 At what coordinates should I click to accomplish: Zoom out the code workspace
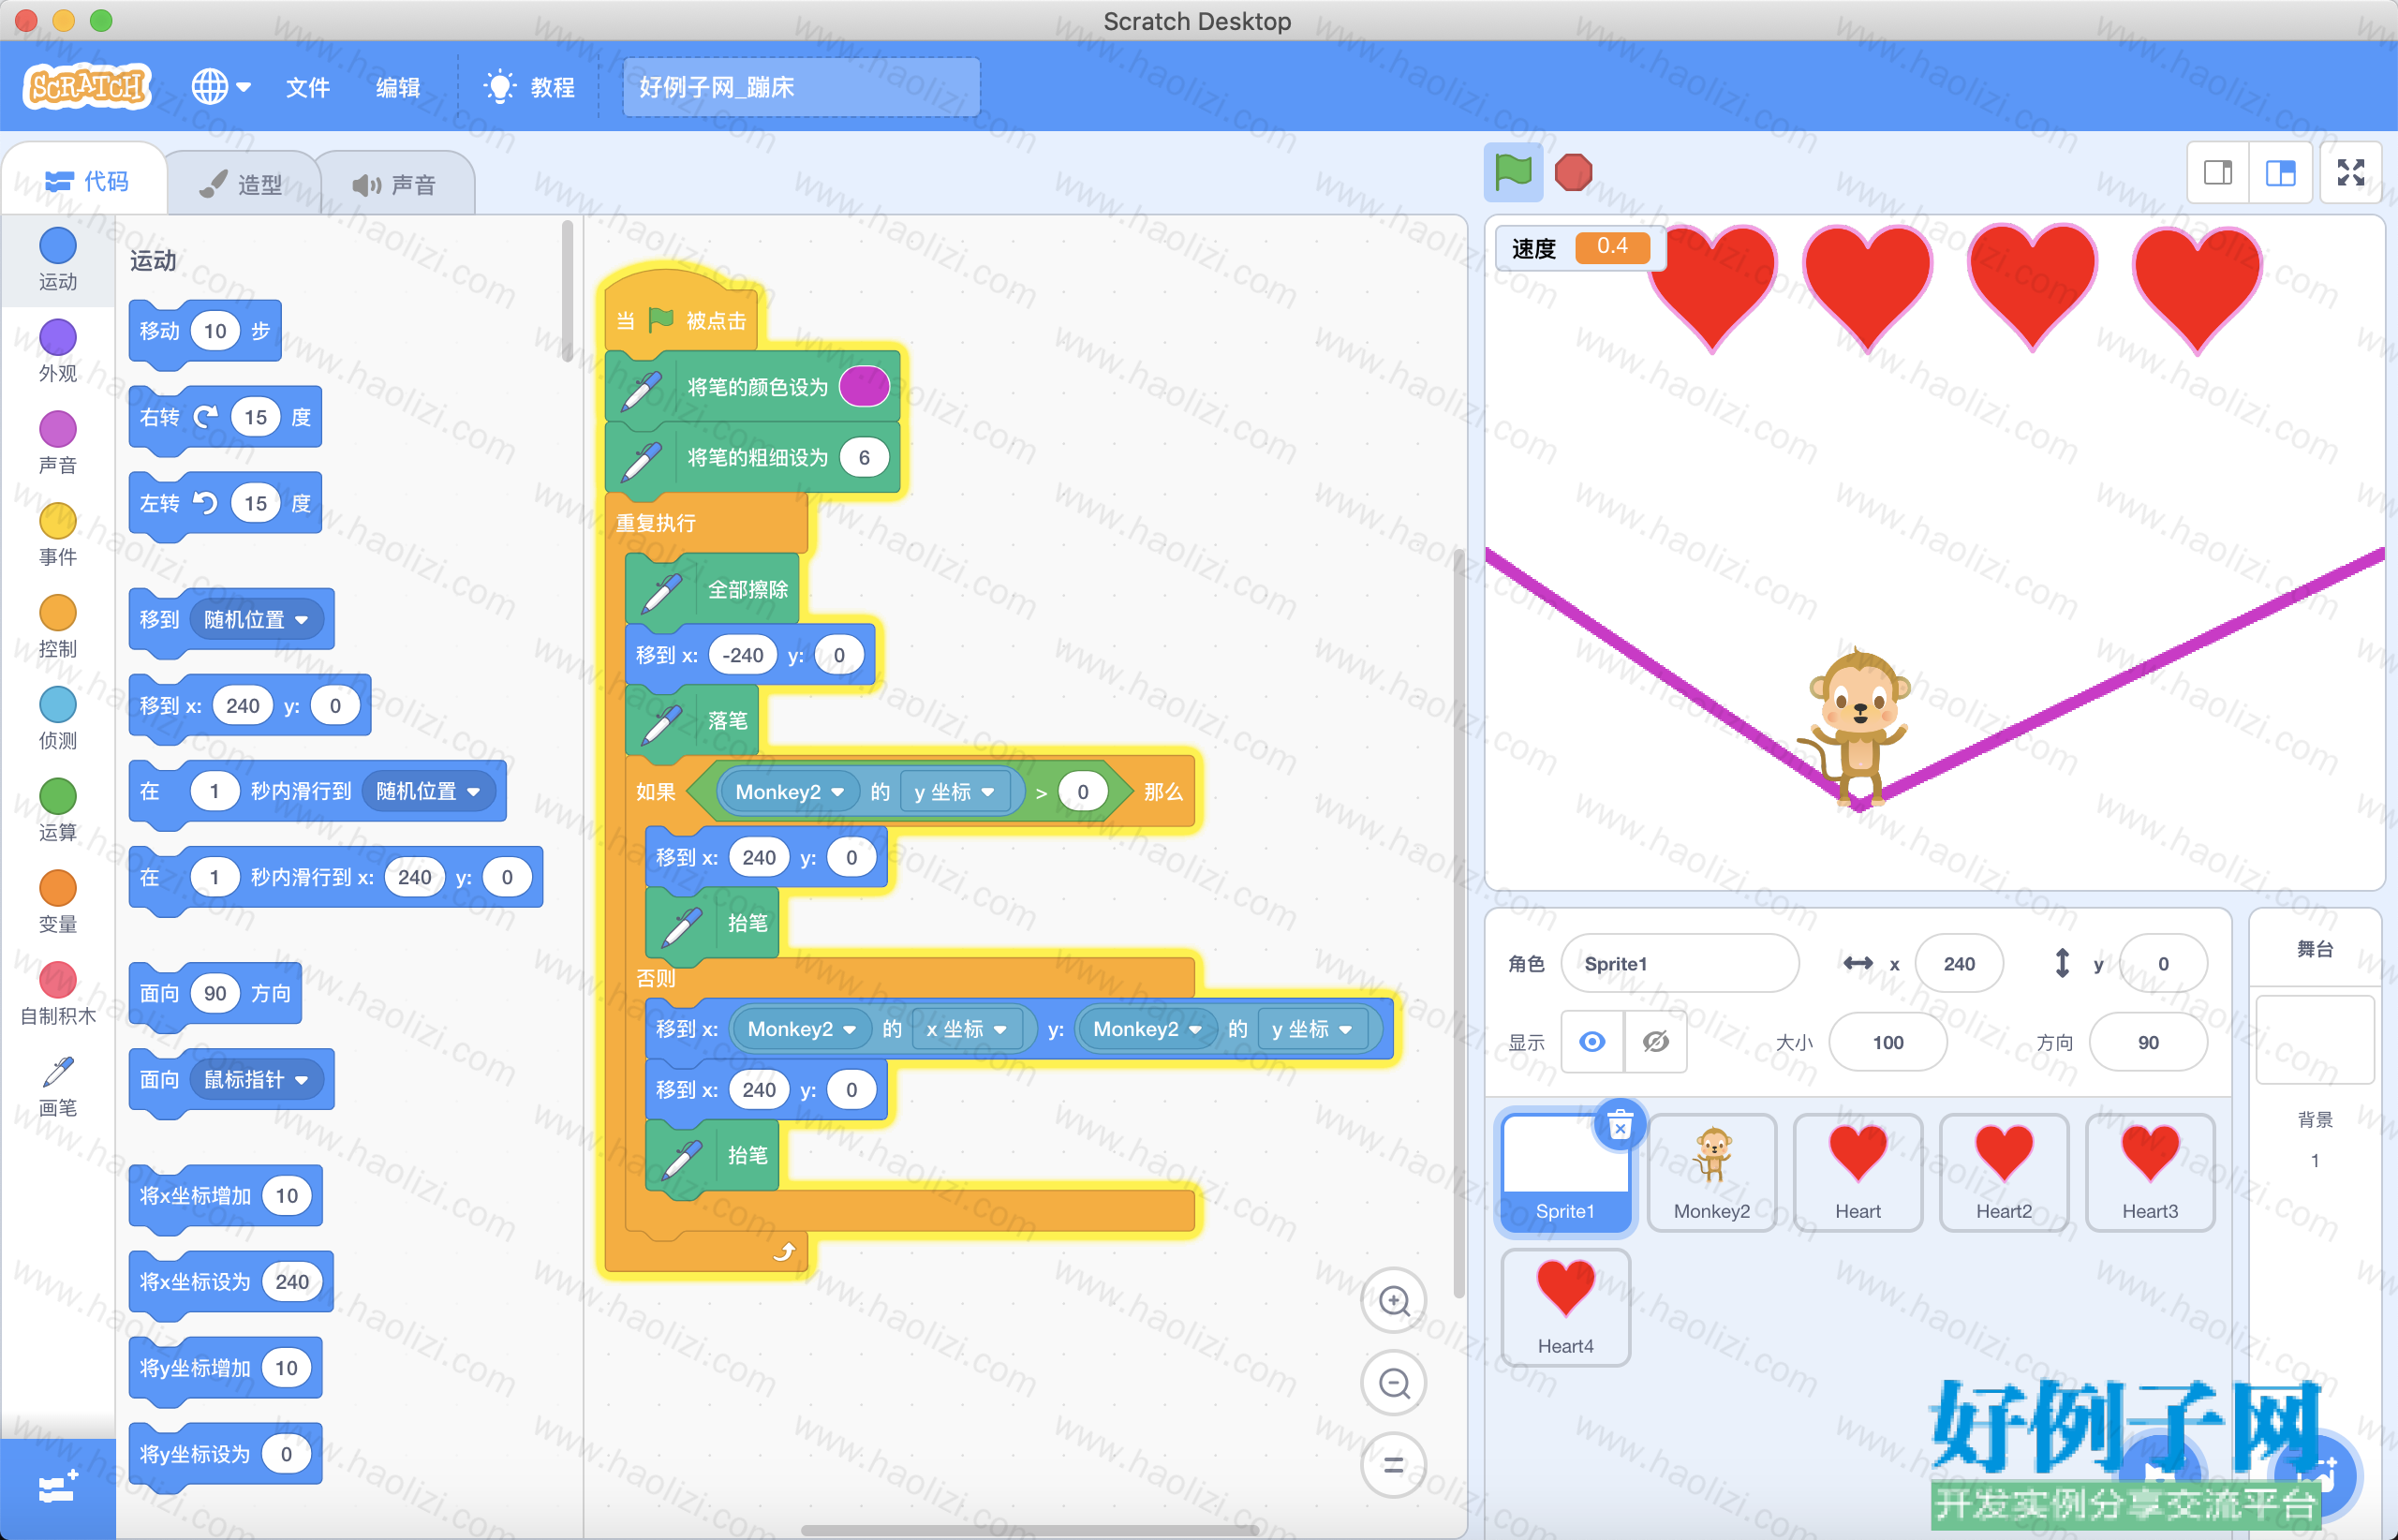pyautogui.click(x=1394, y=1383)
